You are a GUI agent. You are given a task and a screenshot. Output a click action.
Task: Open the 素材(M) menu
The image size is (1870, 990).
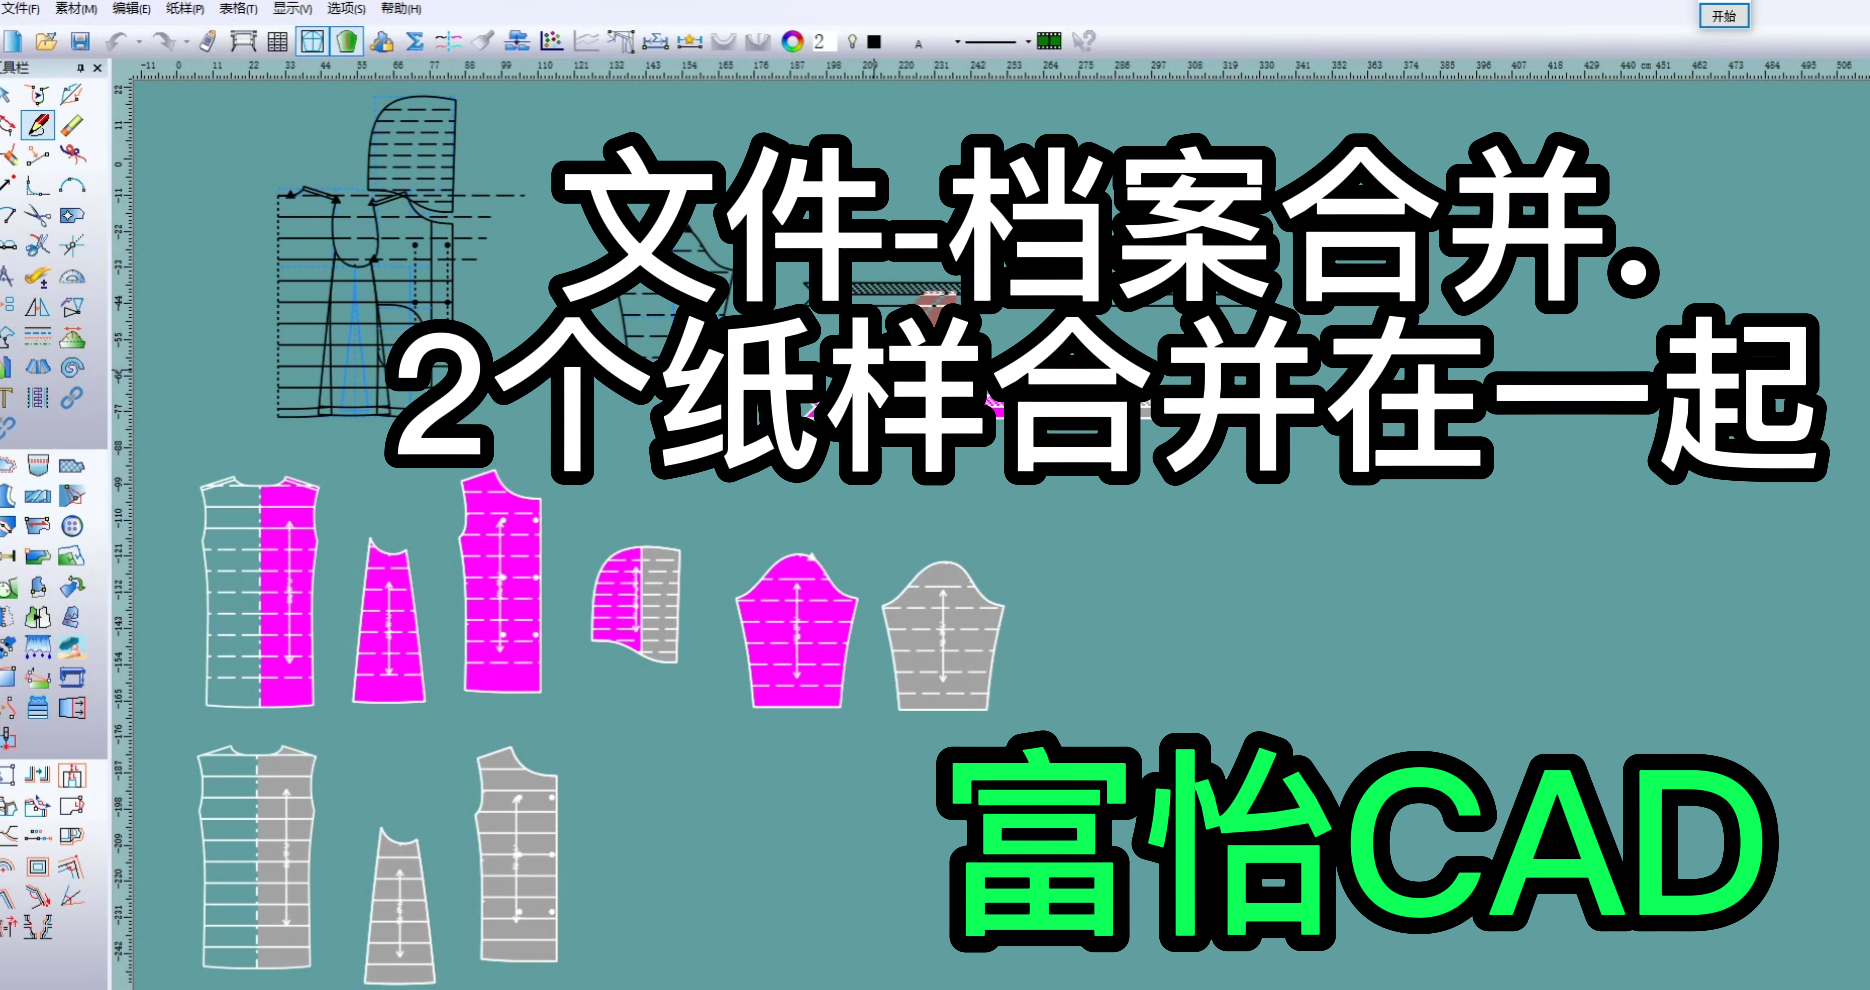[76, 8]
